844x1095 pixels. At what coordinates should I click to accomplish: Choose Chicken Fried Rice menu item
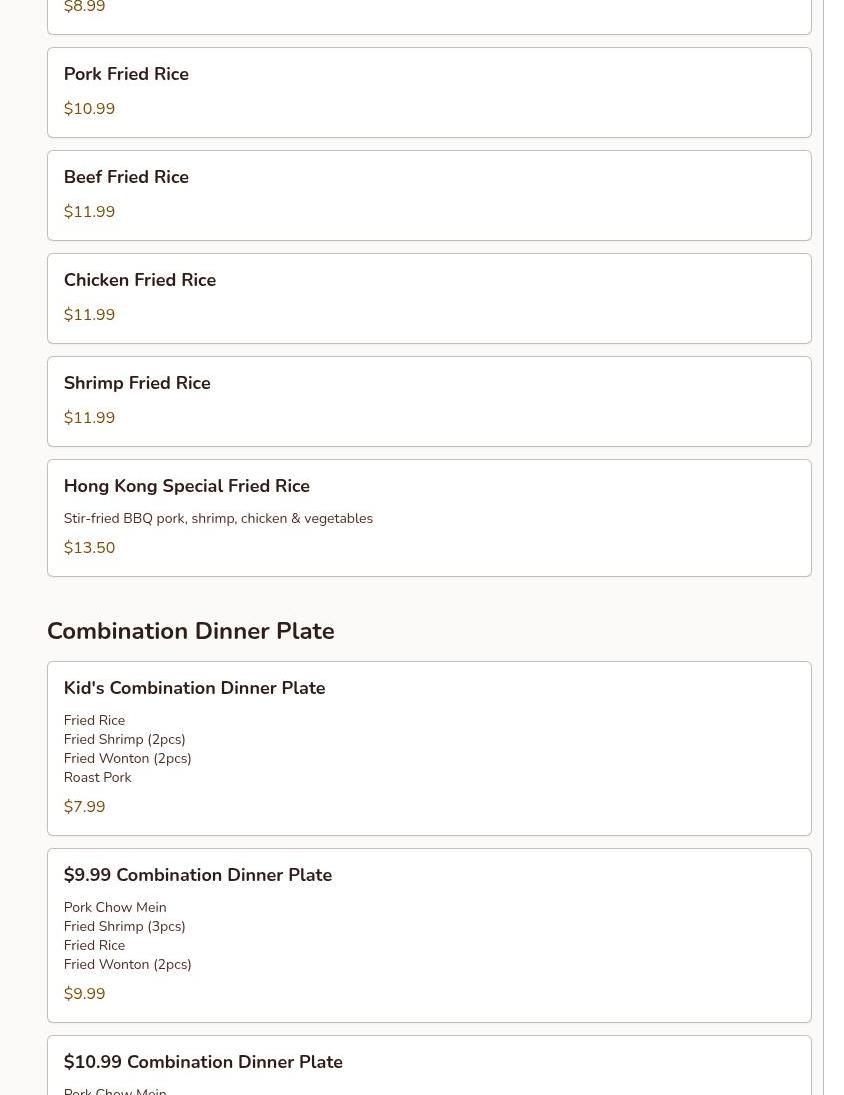coord(429,298)
